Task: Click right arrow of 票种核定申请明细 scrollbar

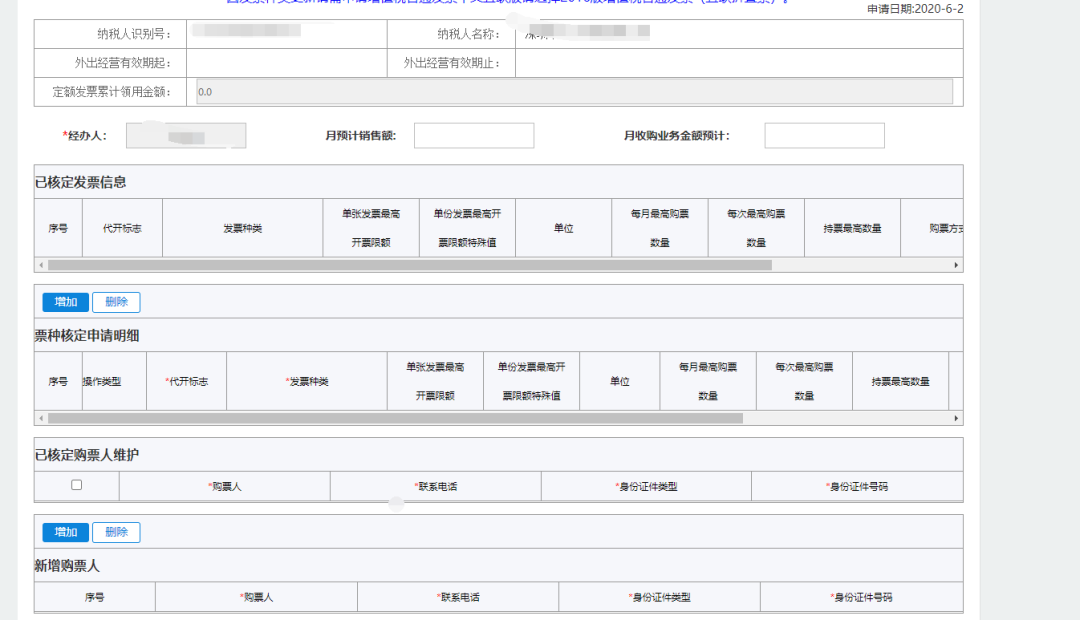Action: [956, 418]
